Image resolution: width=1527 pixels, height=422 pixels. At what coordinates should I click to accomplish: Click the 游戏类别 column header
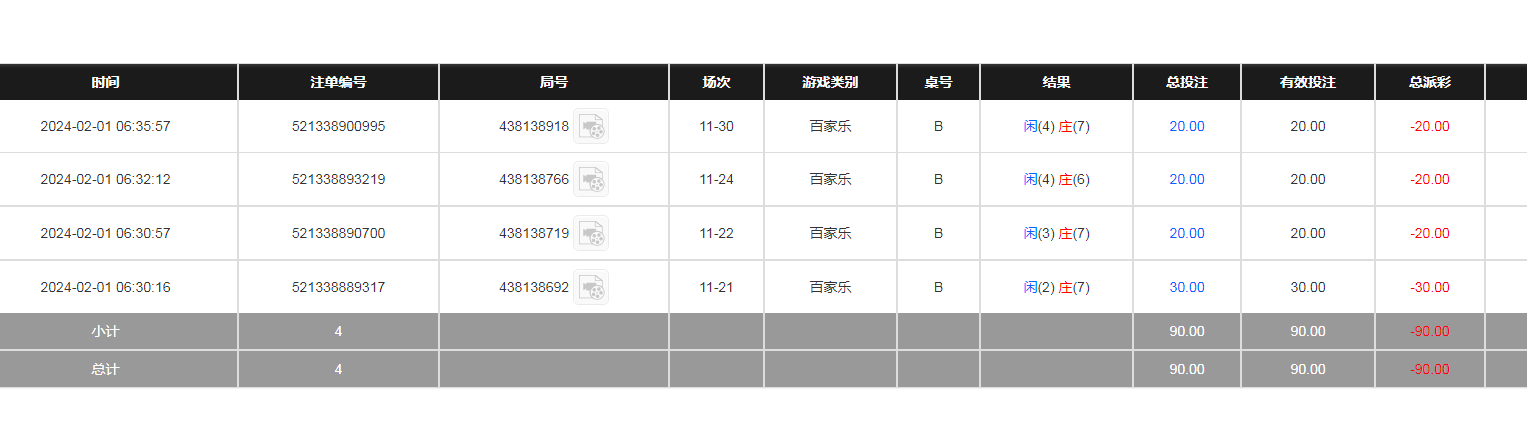(830, 82)
